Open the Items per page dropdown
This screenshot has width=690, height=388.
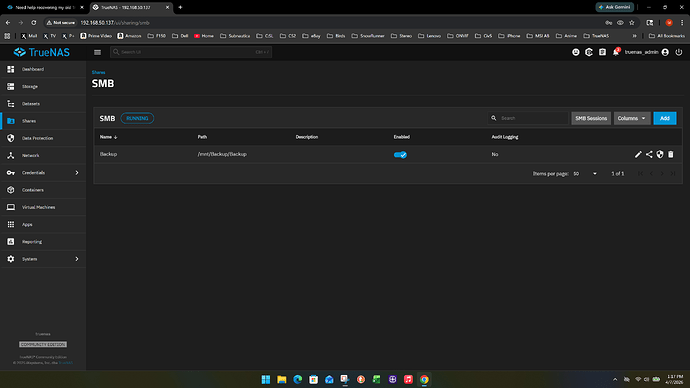click(585, 174)
